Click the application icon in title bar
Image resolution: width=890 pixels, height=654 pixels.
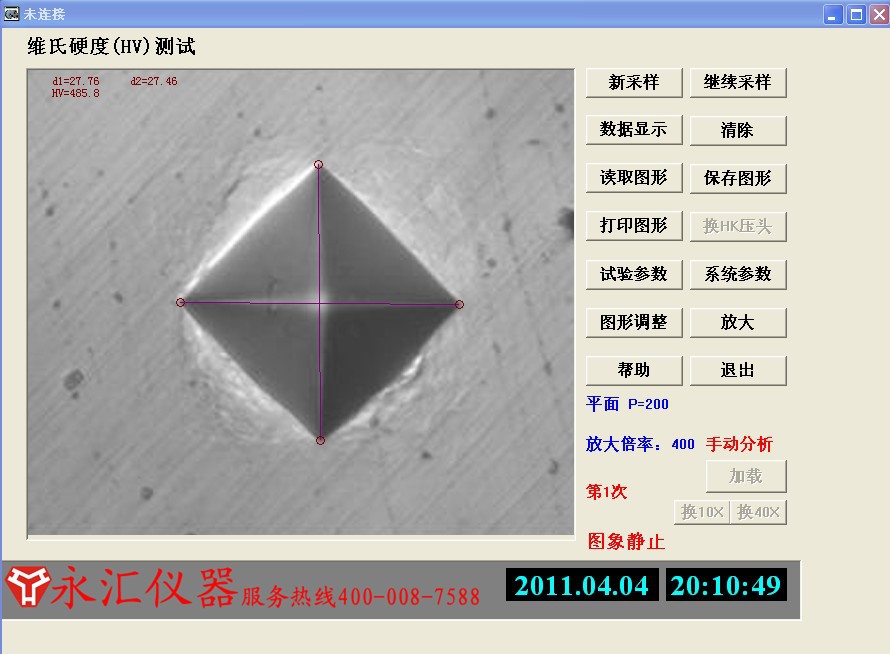click(11, 14)
